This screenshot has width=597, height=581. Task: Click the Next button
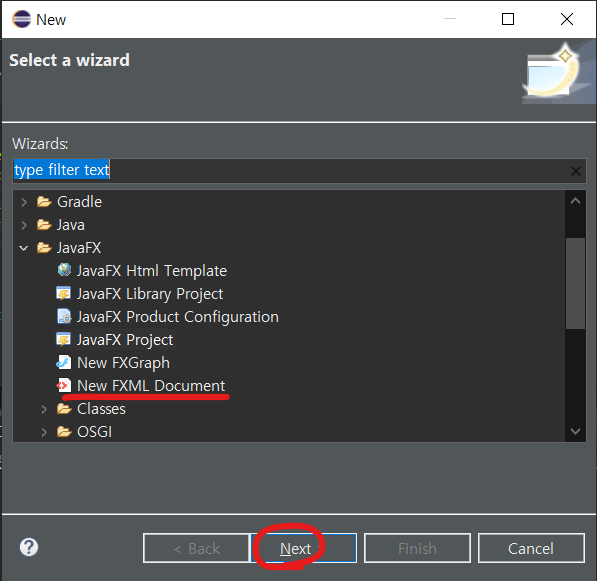point(303,548)
